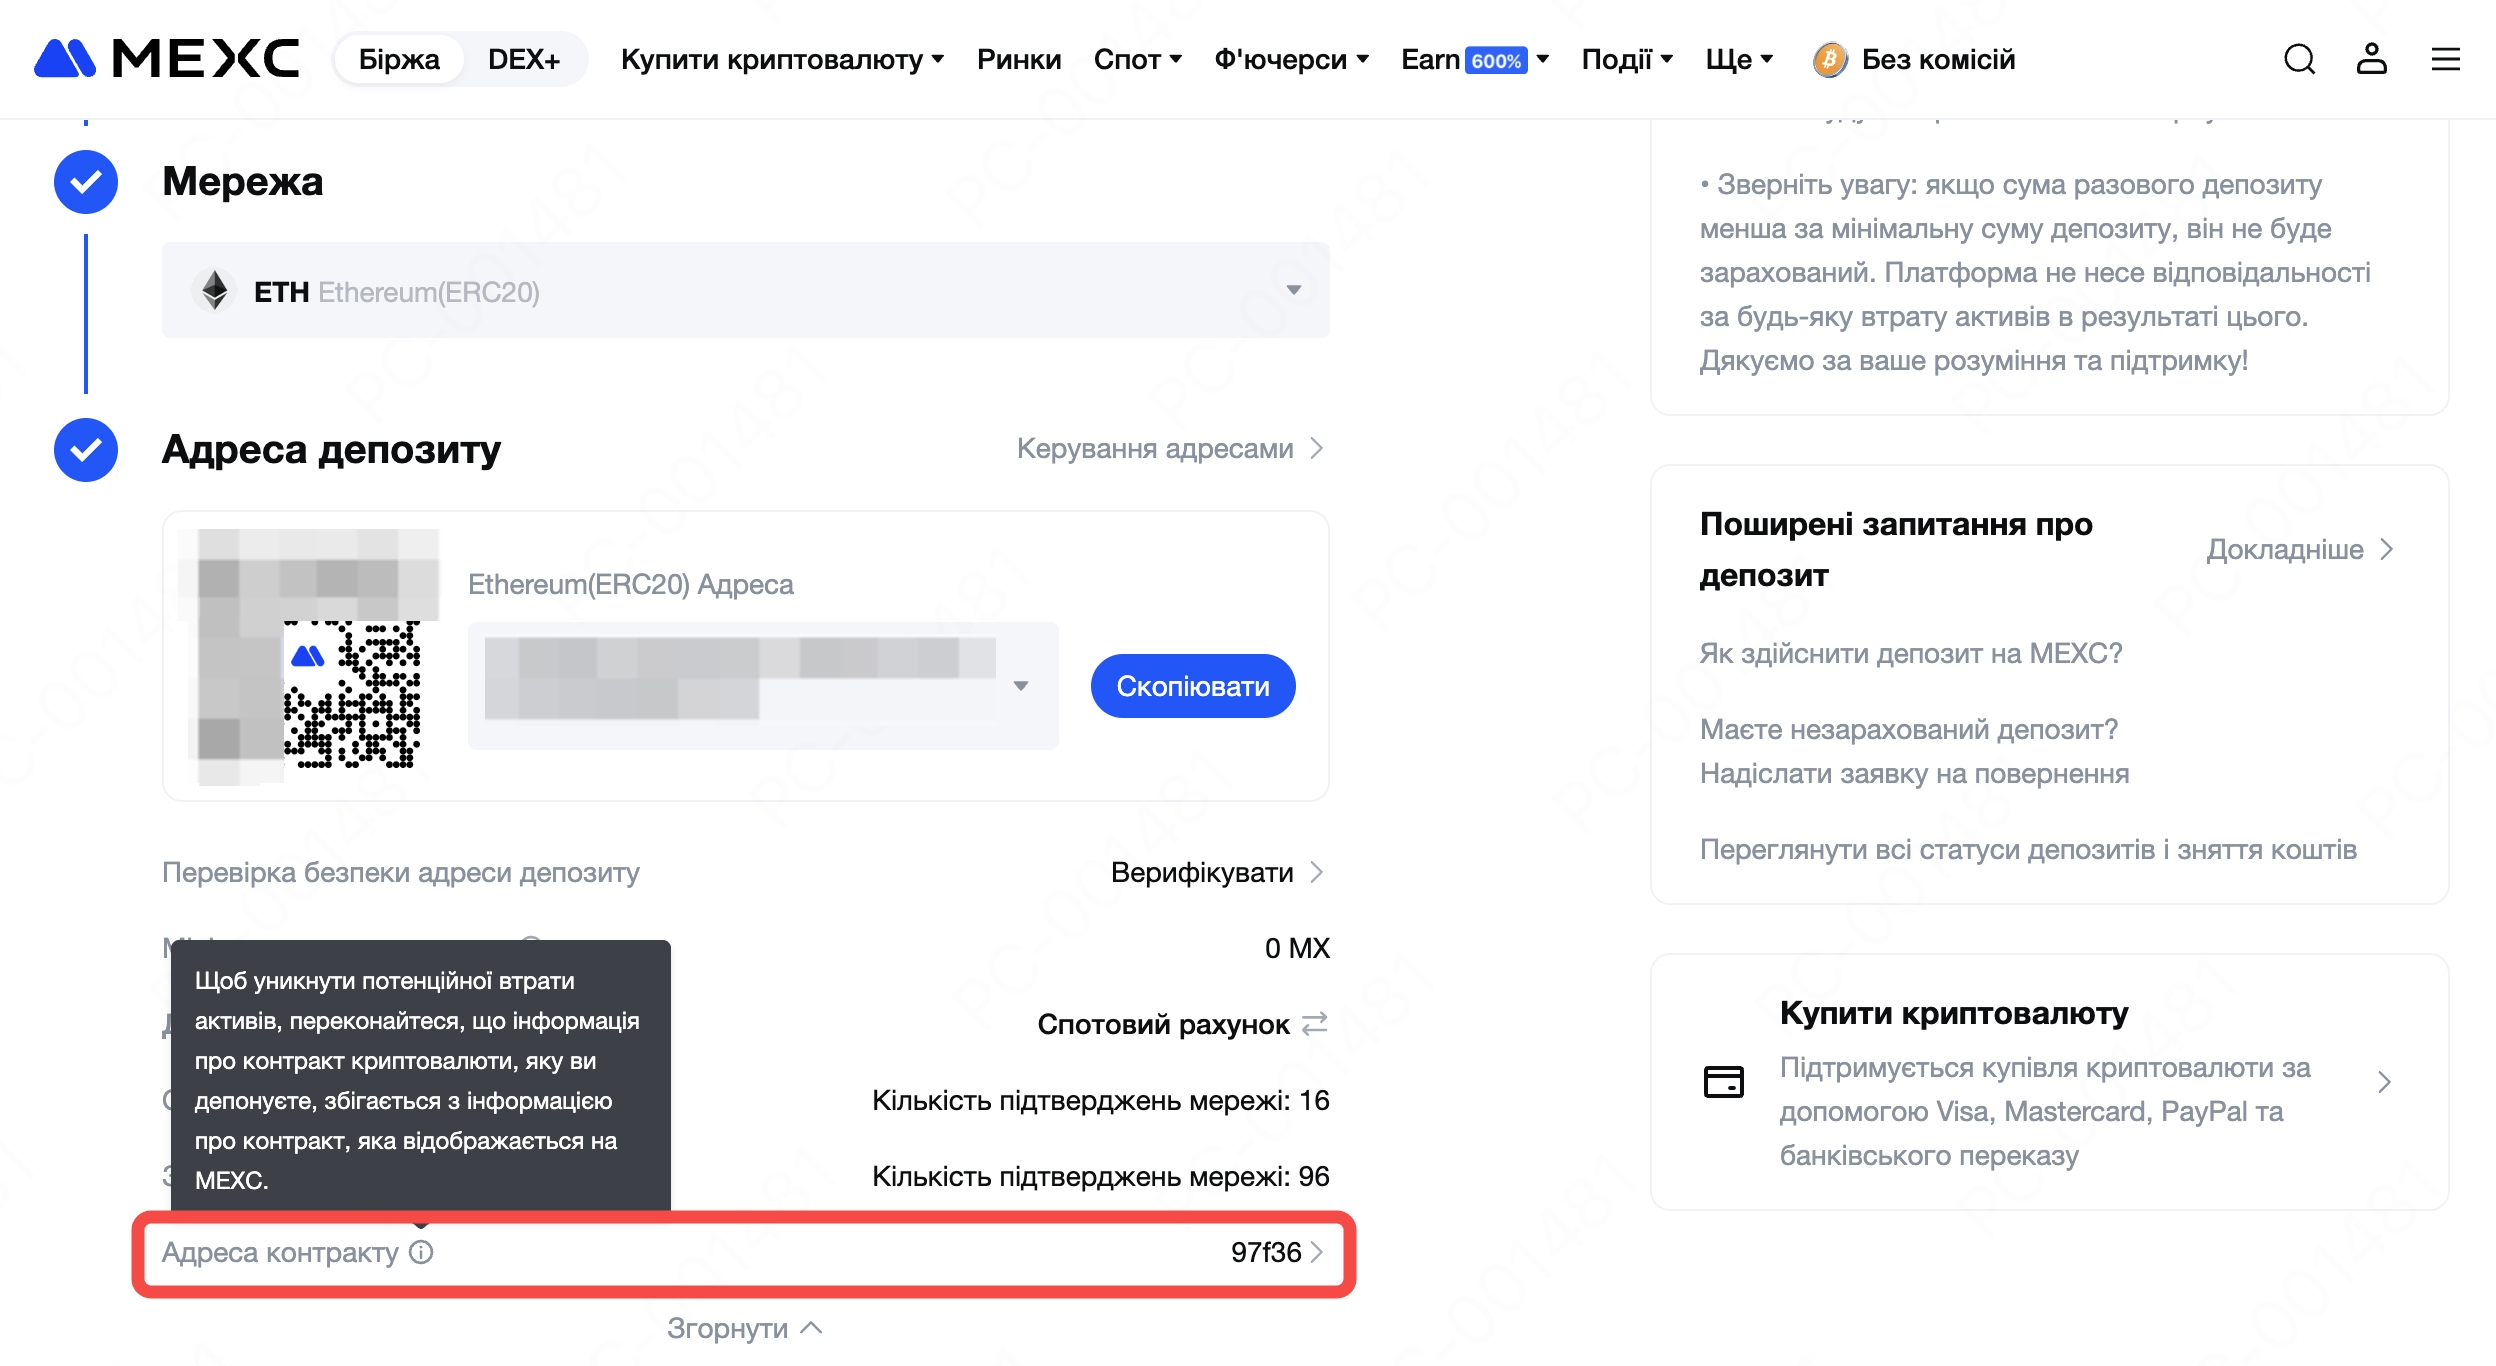Click the deposit address QR code
This screenshot has width=2496, height=1366.
(x=309, y=656)
